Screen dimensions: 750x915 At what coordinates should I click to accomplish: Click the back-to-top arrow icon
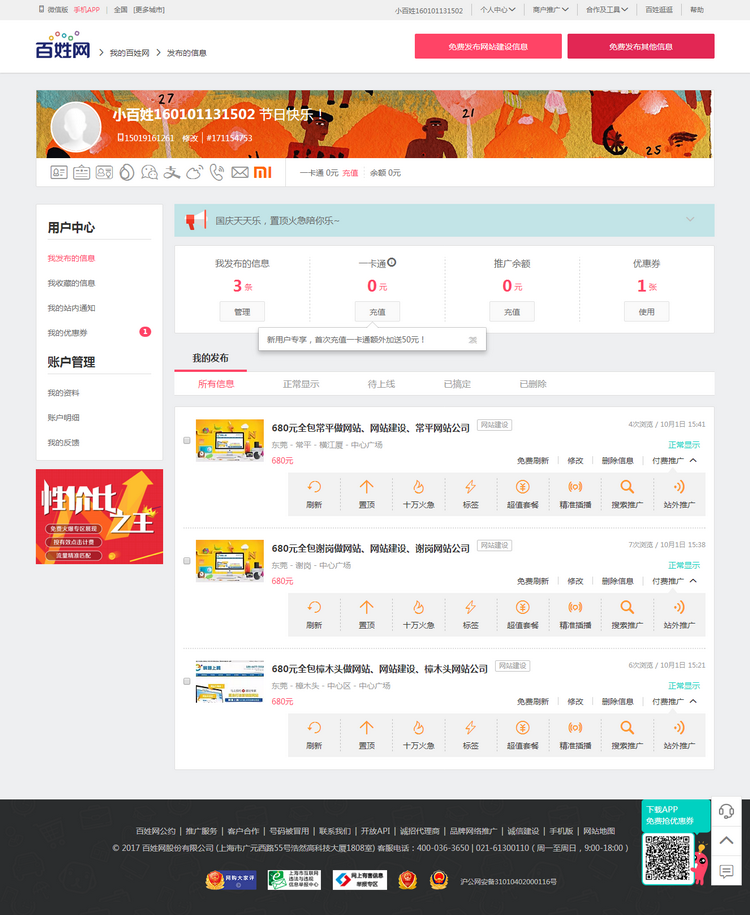tap(727, 841)
